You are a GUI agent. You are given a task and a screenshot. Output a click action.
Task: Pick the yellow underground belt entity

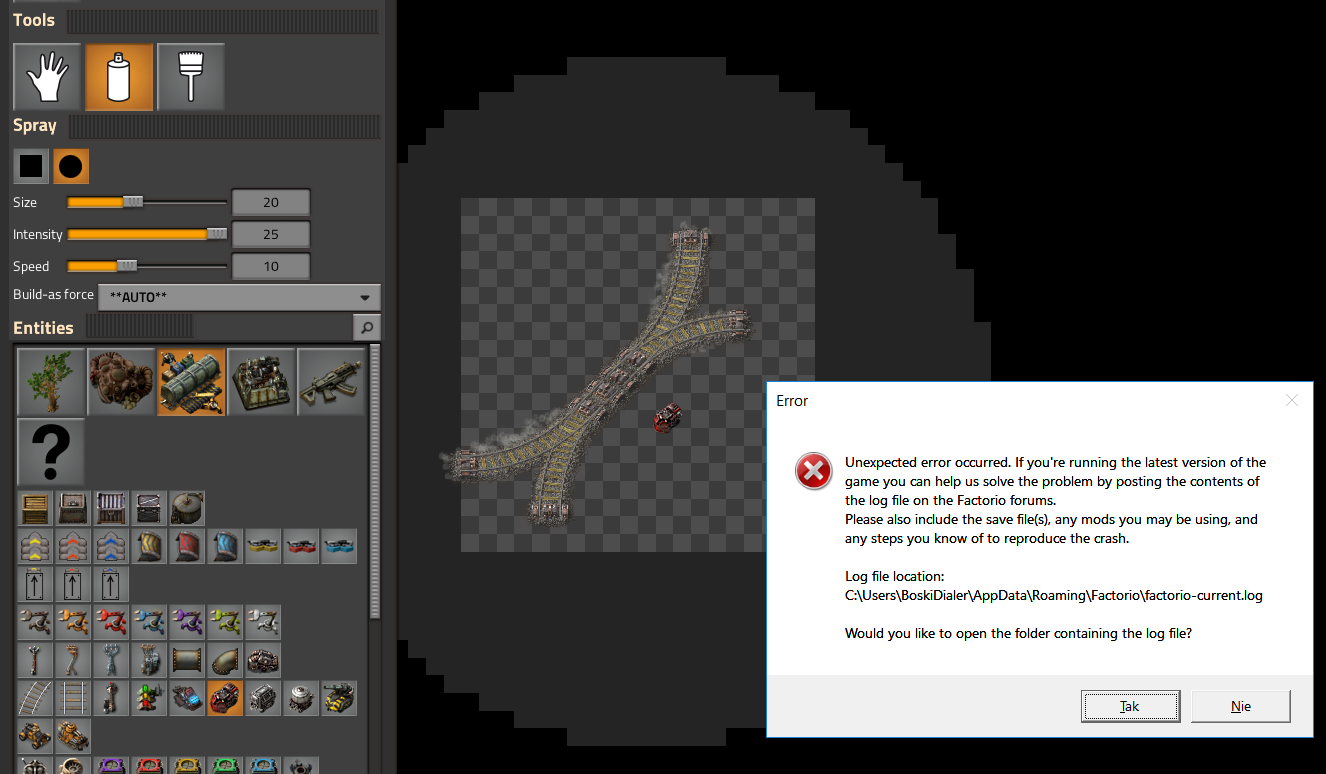coord(150,546)
